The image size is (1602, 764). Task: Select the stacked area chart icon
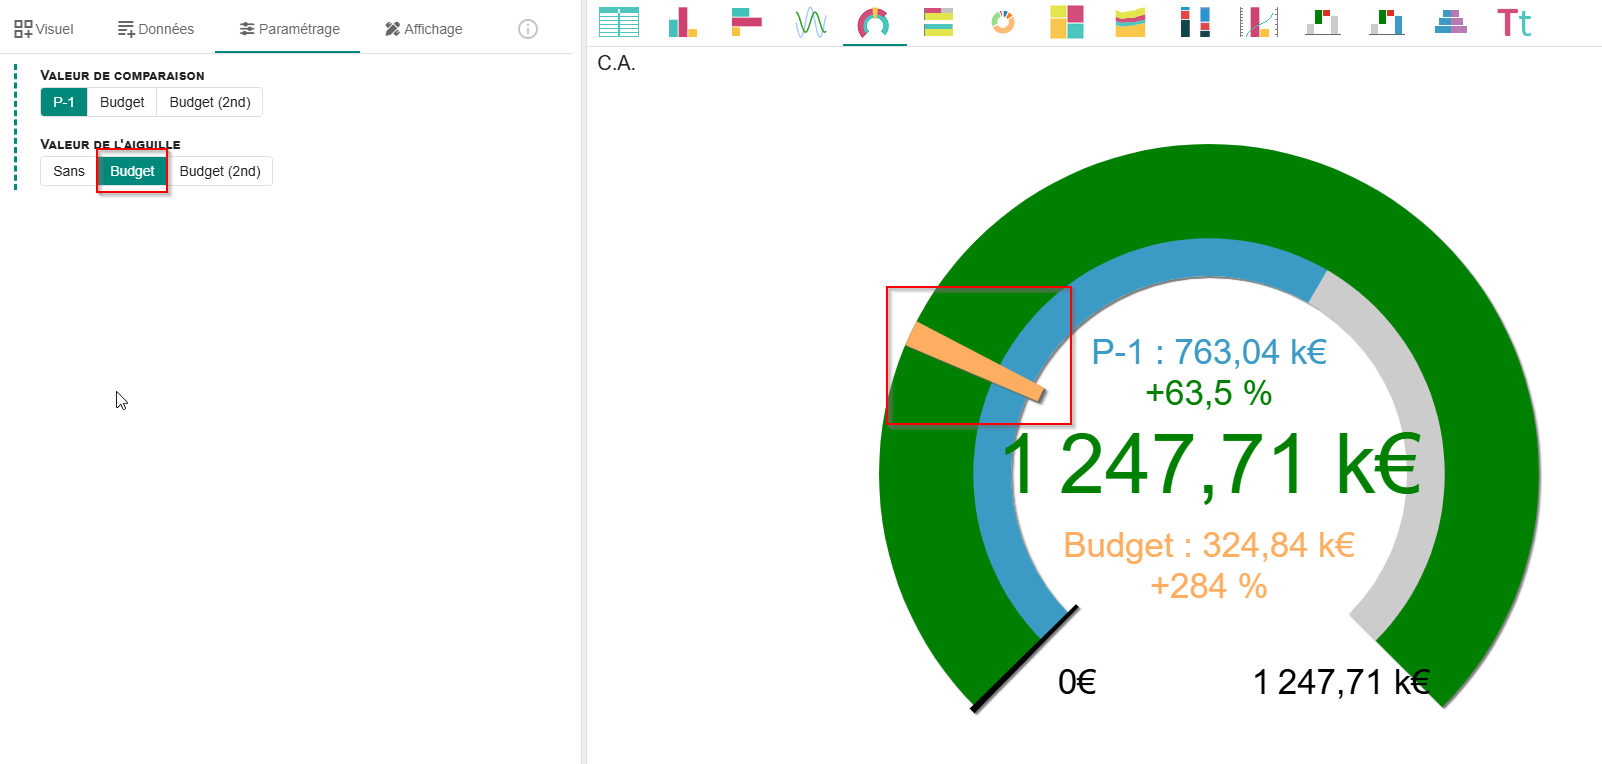click(x=1130, y=22)
